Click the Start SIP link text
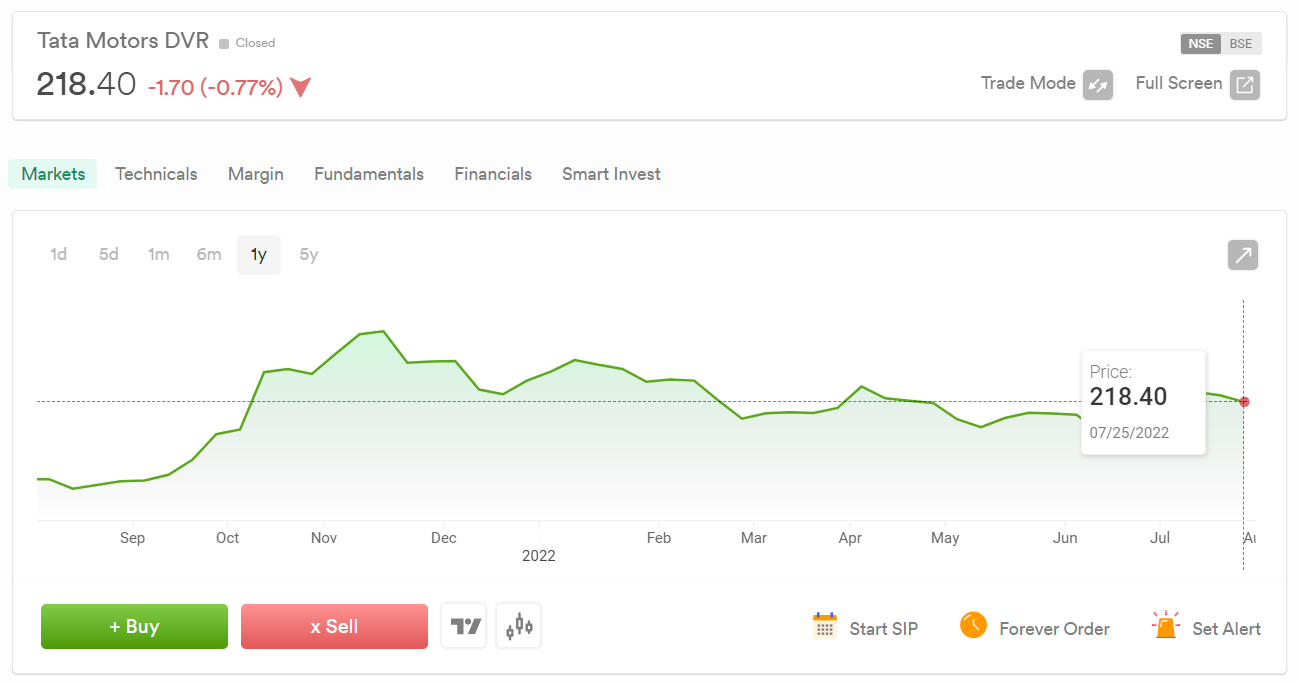The height and width of the screenshot is (683, 1298). click(884, 629)
